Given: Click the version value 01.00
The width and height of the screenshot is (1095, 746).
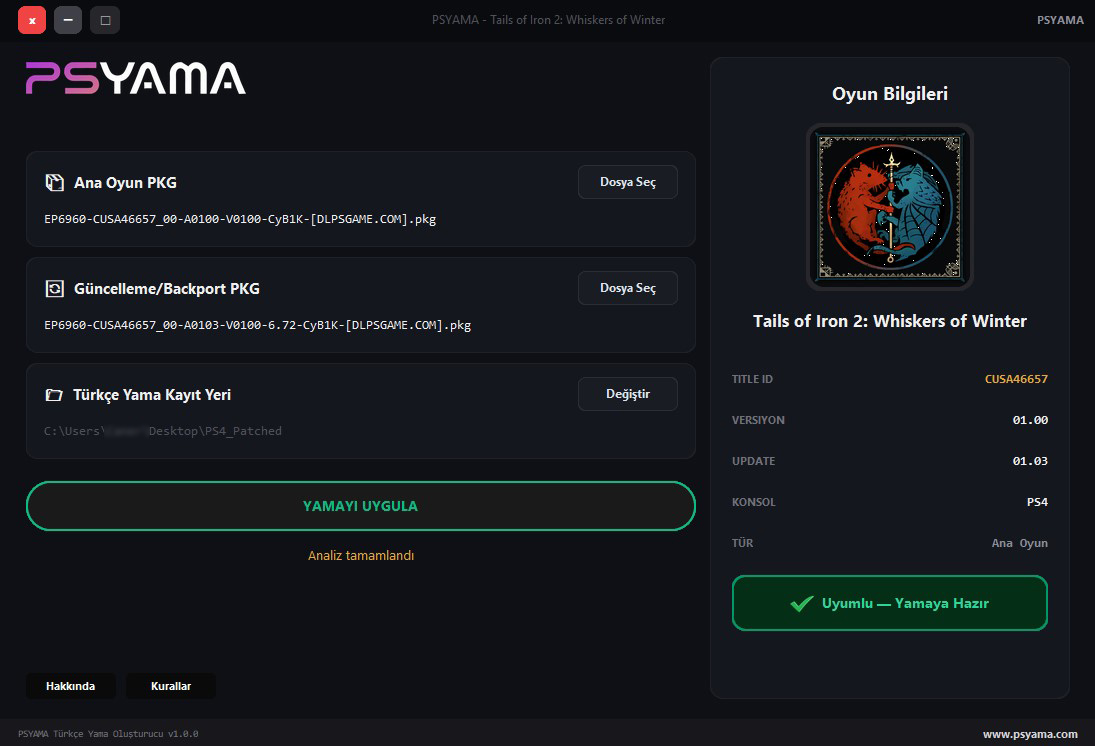Looking at the screenshot, I should [1030, 420].
